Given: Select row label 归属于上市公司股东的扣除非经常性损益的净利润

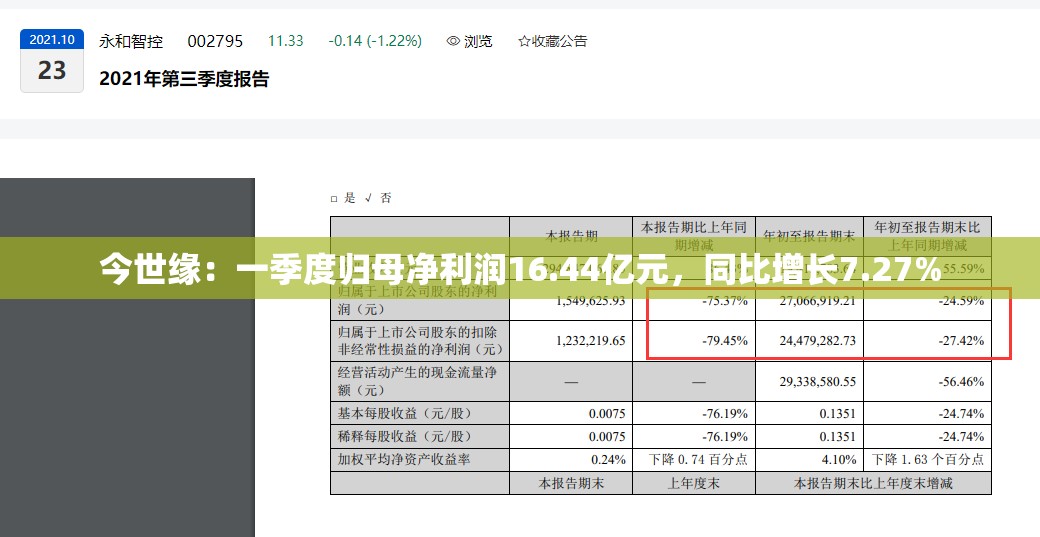Looking at the screenshot, I should (x=420, y=341).
